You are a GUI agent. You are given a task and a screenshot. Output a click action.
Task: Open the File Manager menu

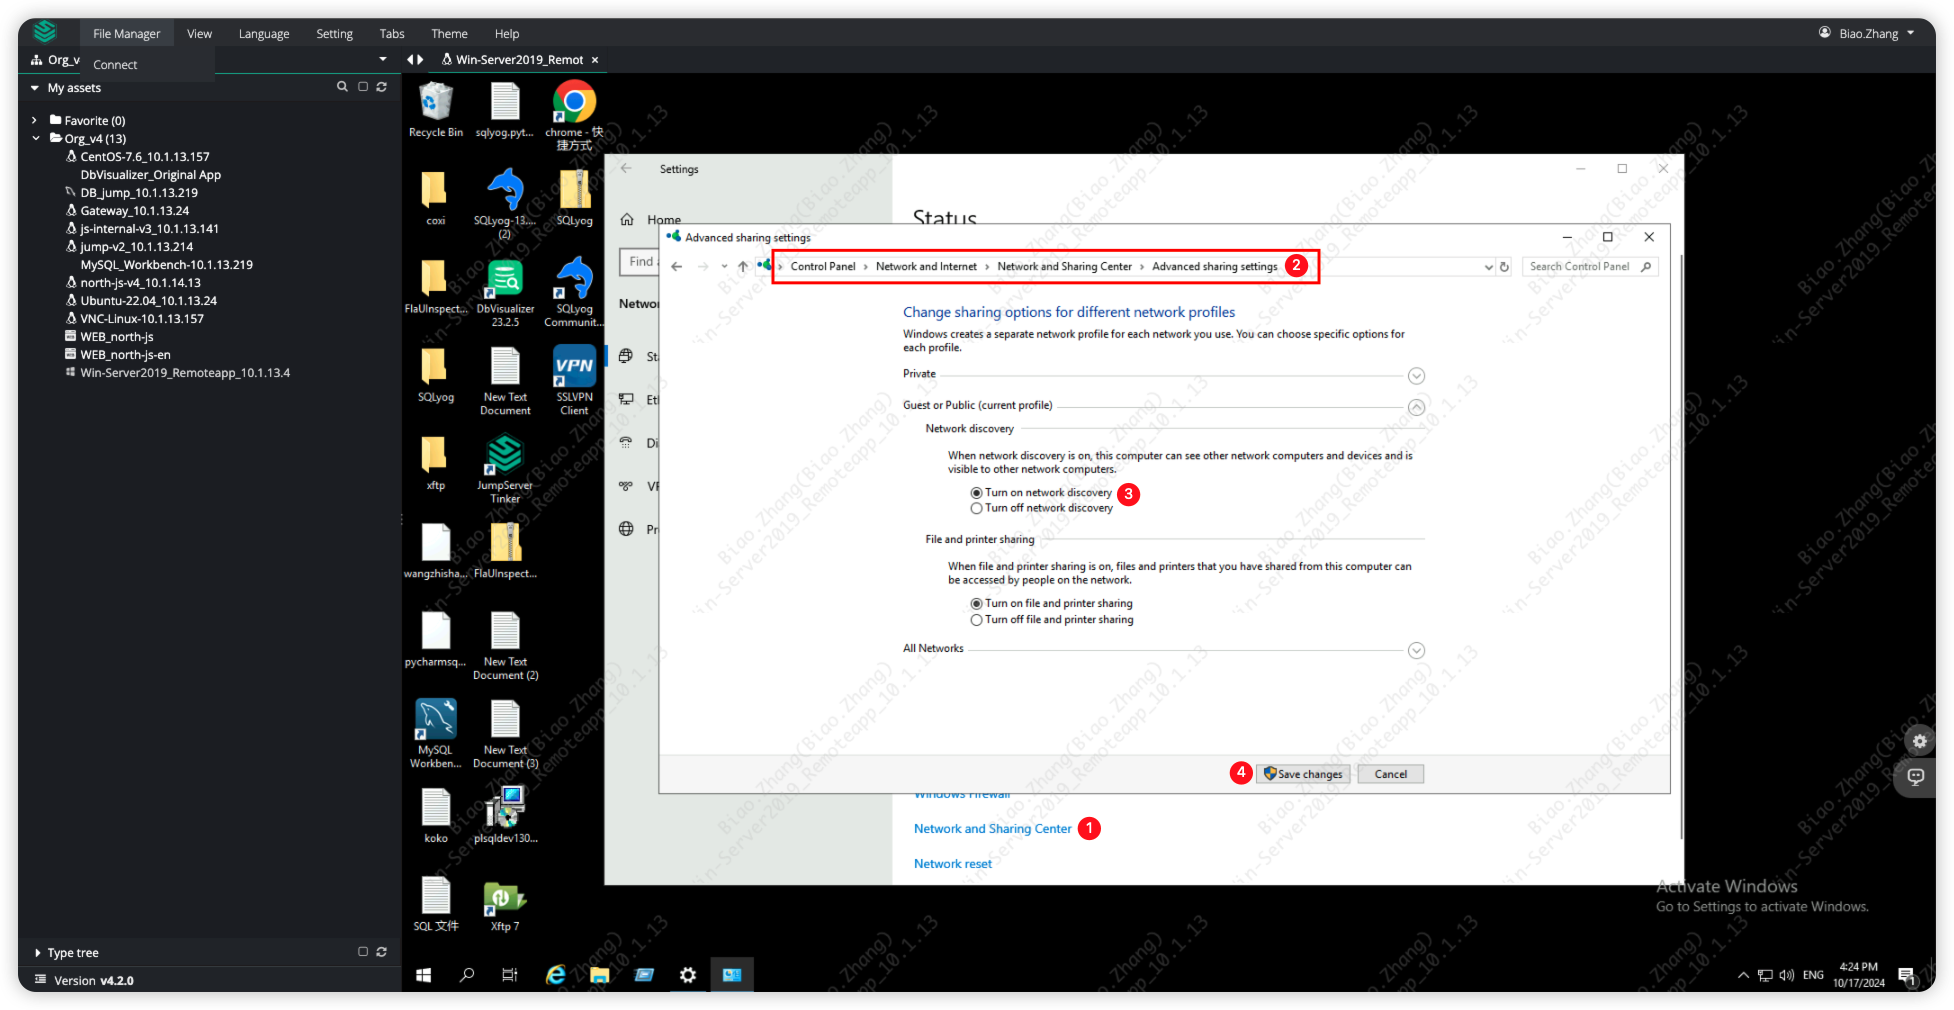click(126, 33)
